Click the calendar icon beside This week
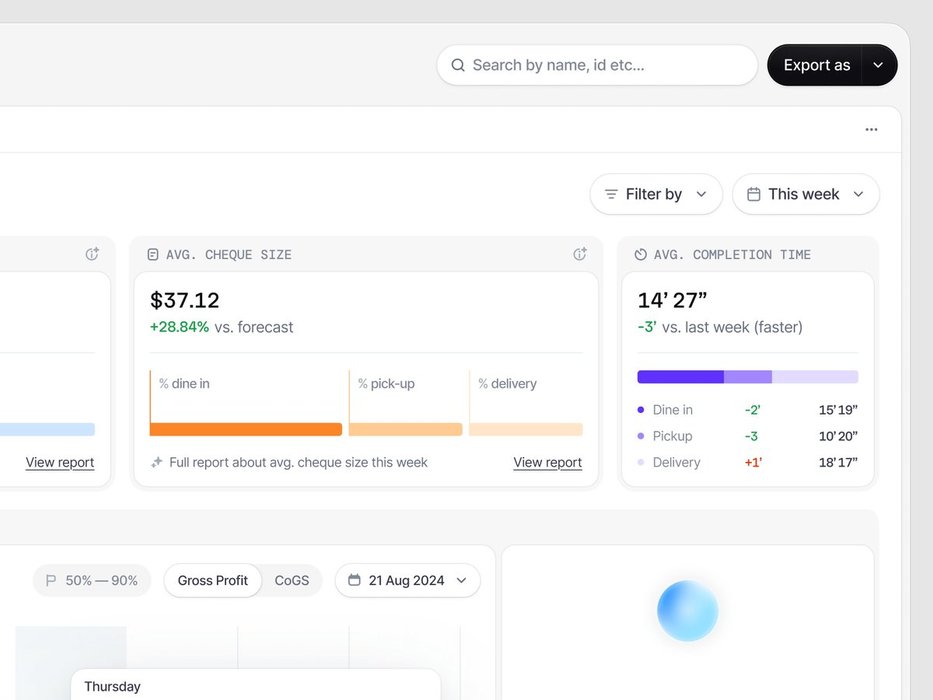 pyautogui.click(x=753, y=194)
